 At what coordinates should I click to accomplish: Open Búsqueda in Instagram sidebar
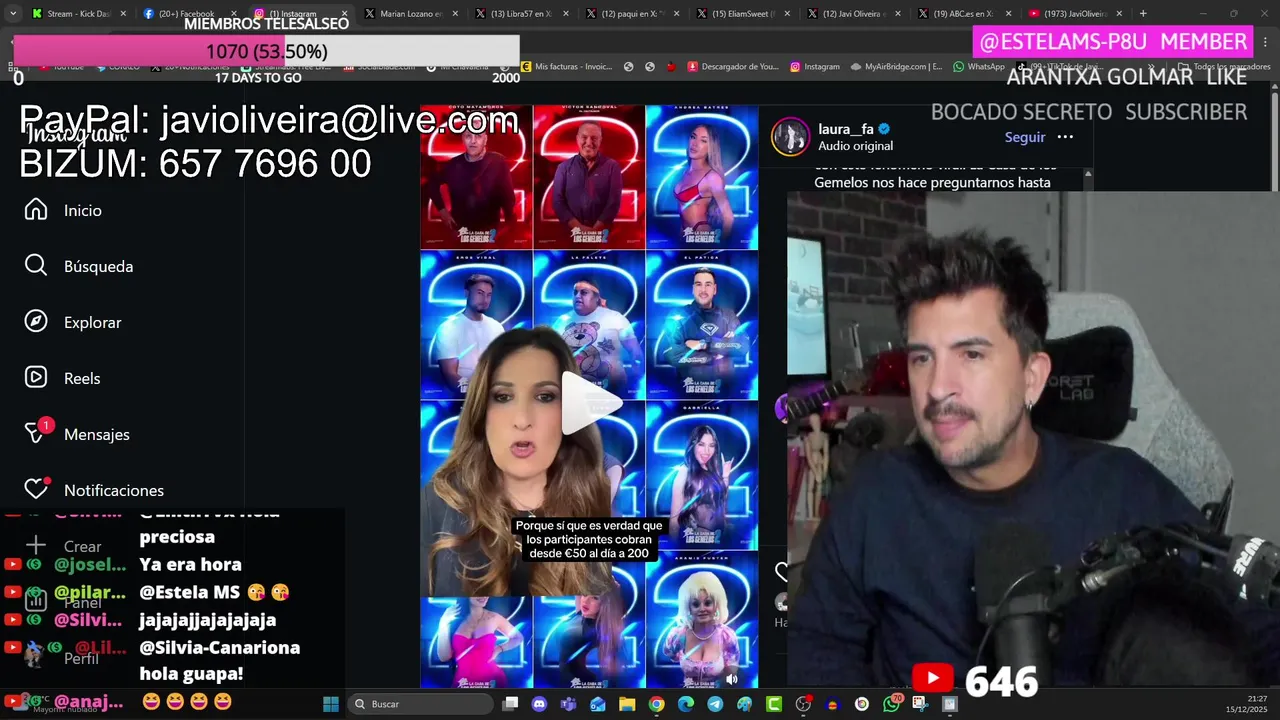[x=79, y=266]
